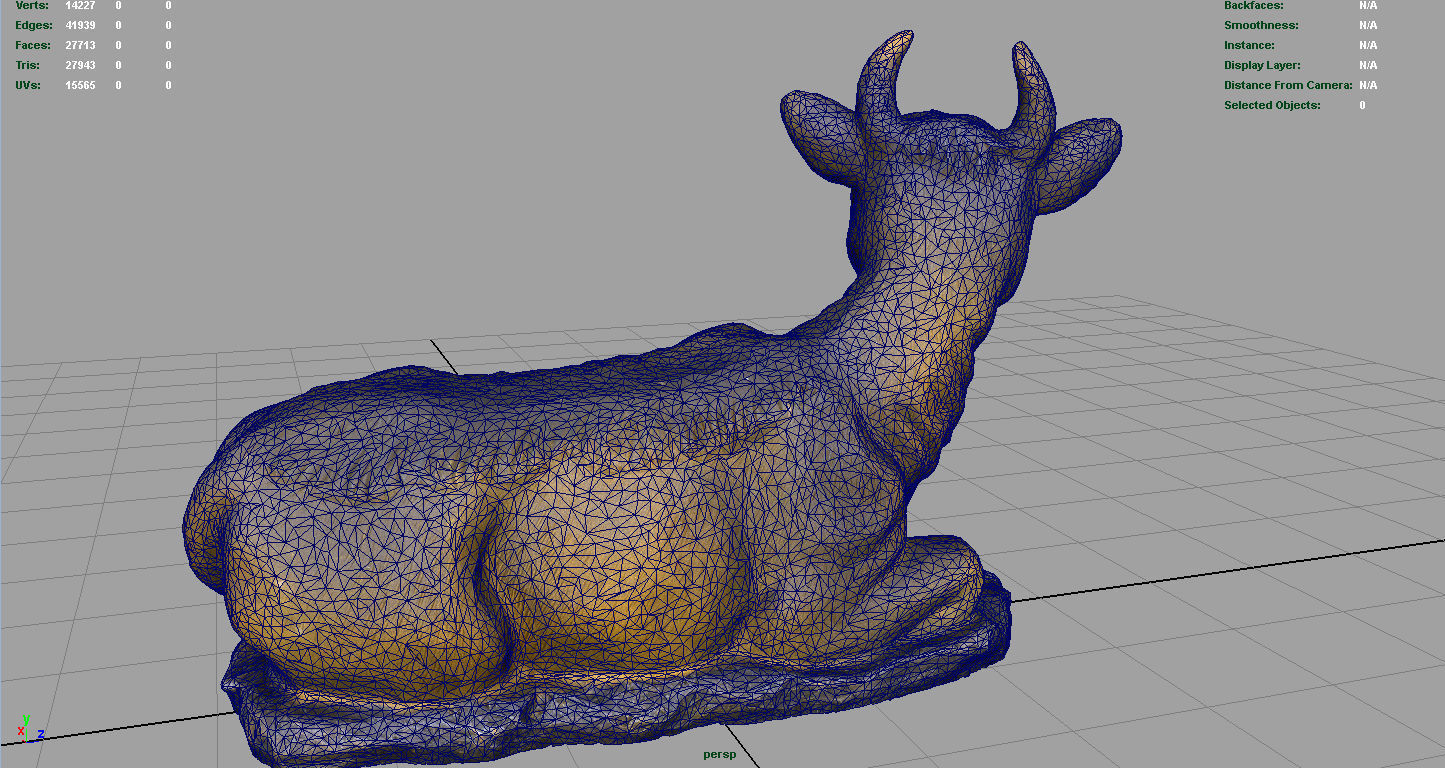Select the cow mesh by its right ear
1445x768 pixels.
1080,165
